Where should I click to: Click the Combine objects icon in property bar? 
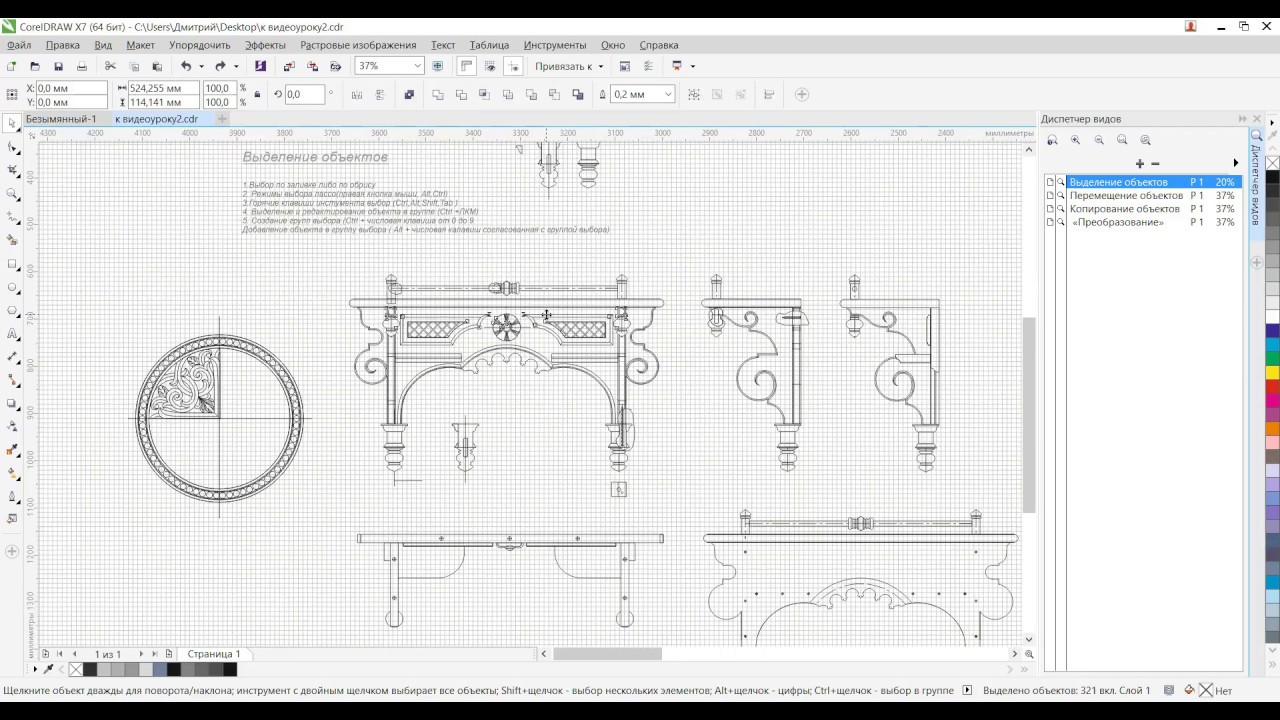coord(409,95)
